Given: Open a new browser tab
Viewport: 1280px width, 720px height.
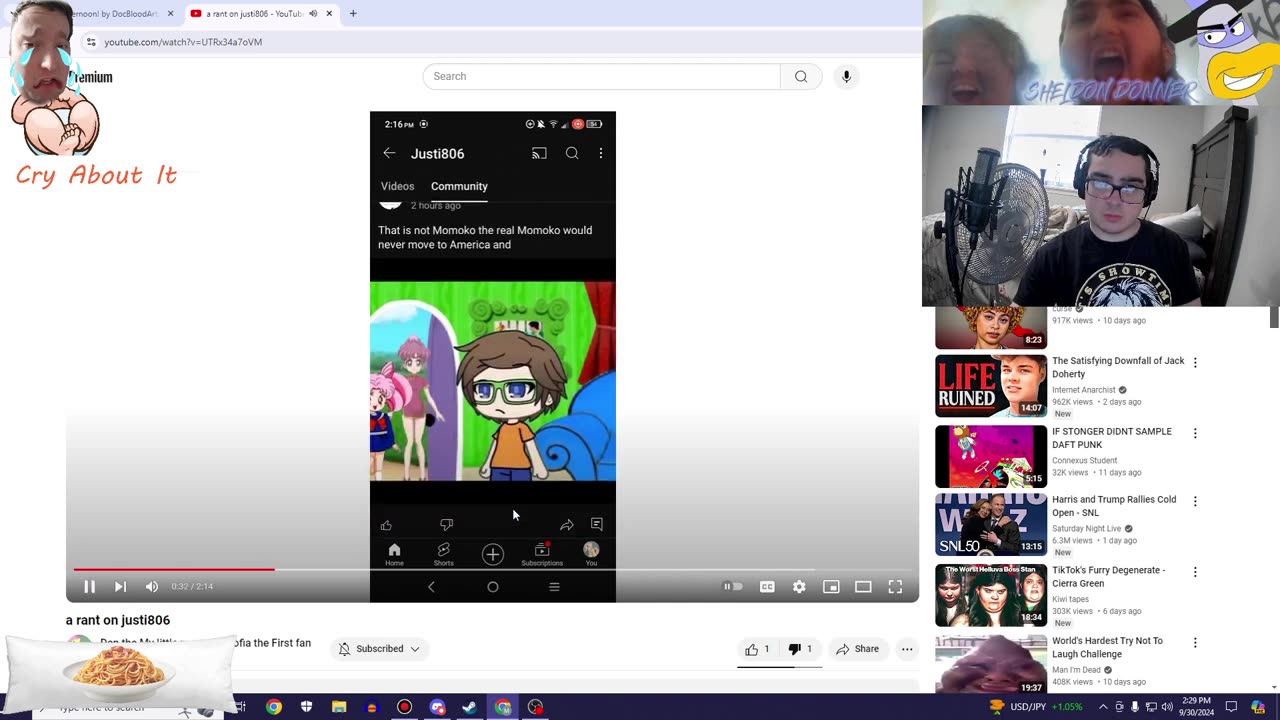Looking at the screenshot, I should click(353, 14).
